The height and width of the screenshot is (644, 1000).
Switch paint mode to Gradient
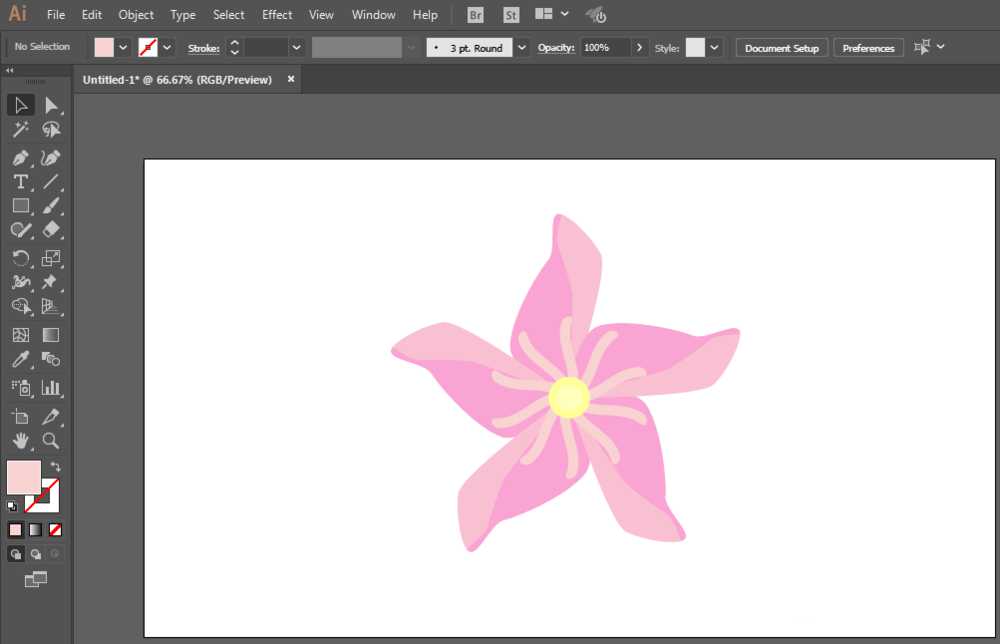(35, 530)
